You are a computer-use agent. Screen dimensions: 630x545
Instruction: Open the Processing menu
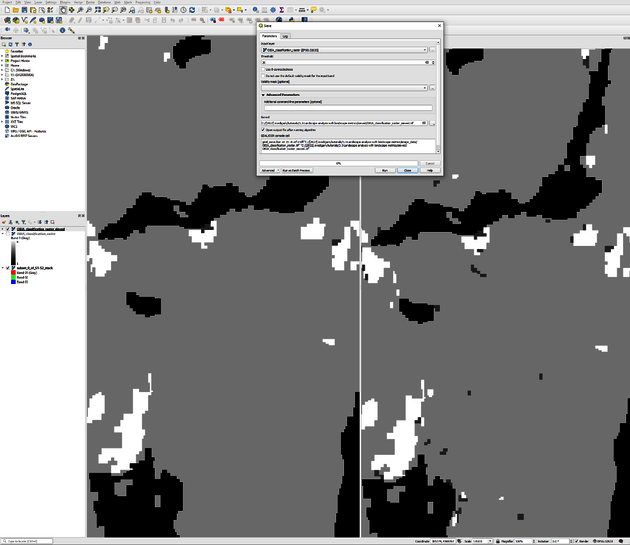[143, 2]
